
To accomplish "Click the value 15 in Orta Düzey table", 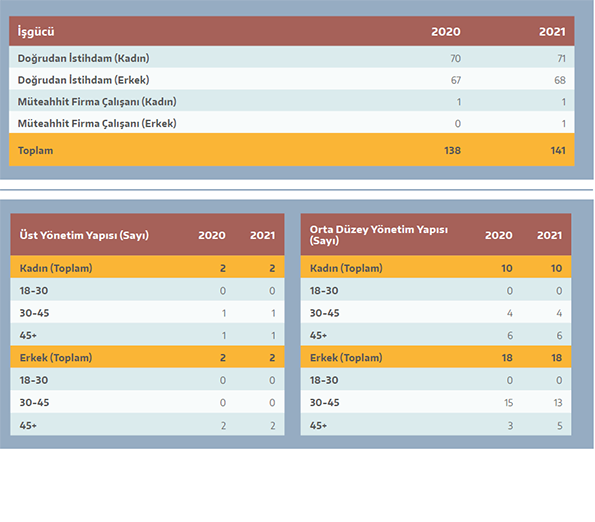I will pos(508,403).
